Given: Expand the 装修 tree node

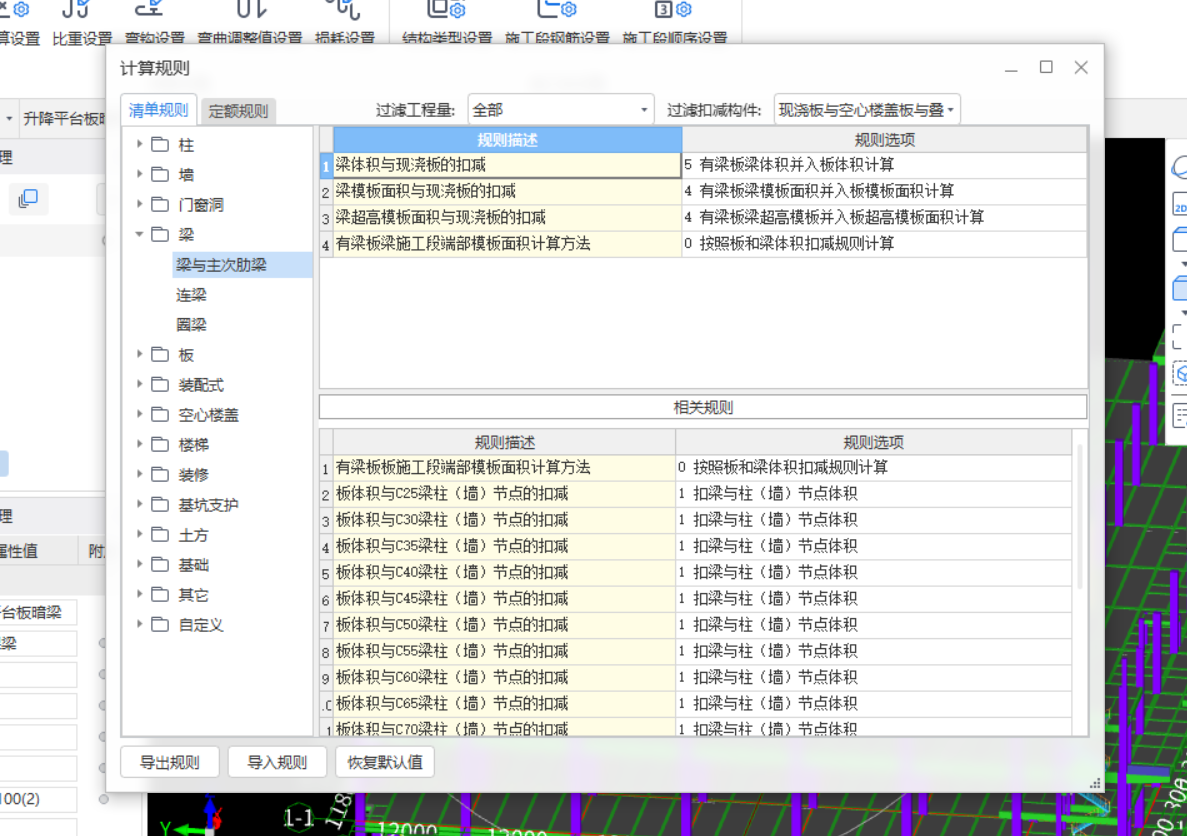Looking at the screenshot, I should pyautogui.click(x=139, y=474).
